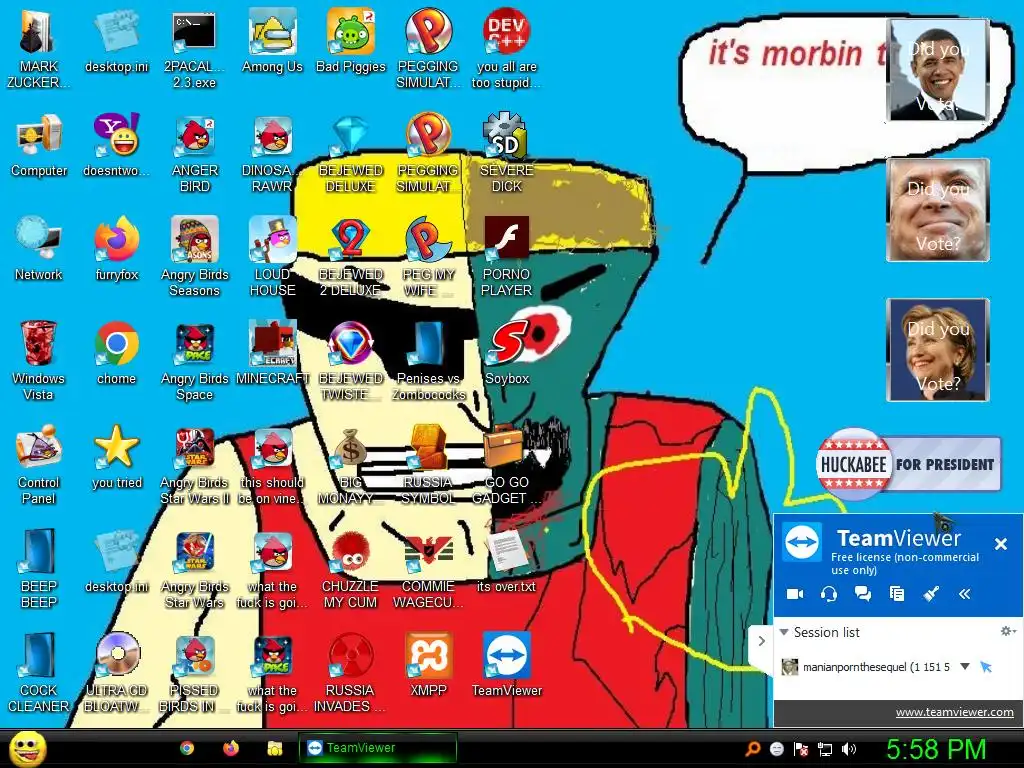The height and width of the screenshot is (768, 1024).
Task: Click the Hillary 'Did you Vote?' gadget
Action: pyautogui.click(x=938, y=350)
